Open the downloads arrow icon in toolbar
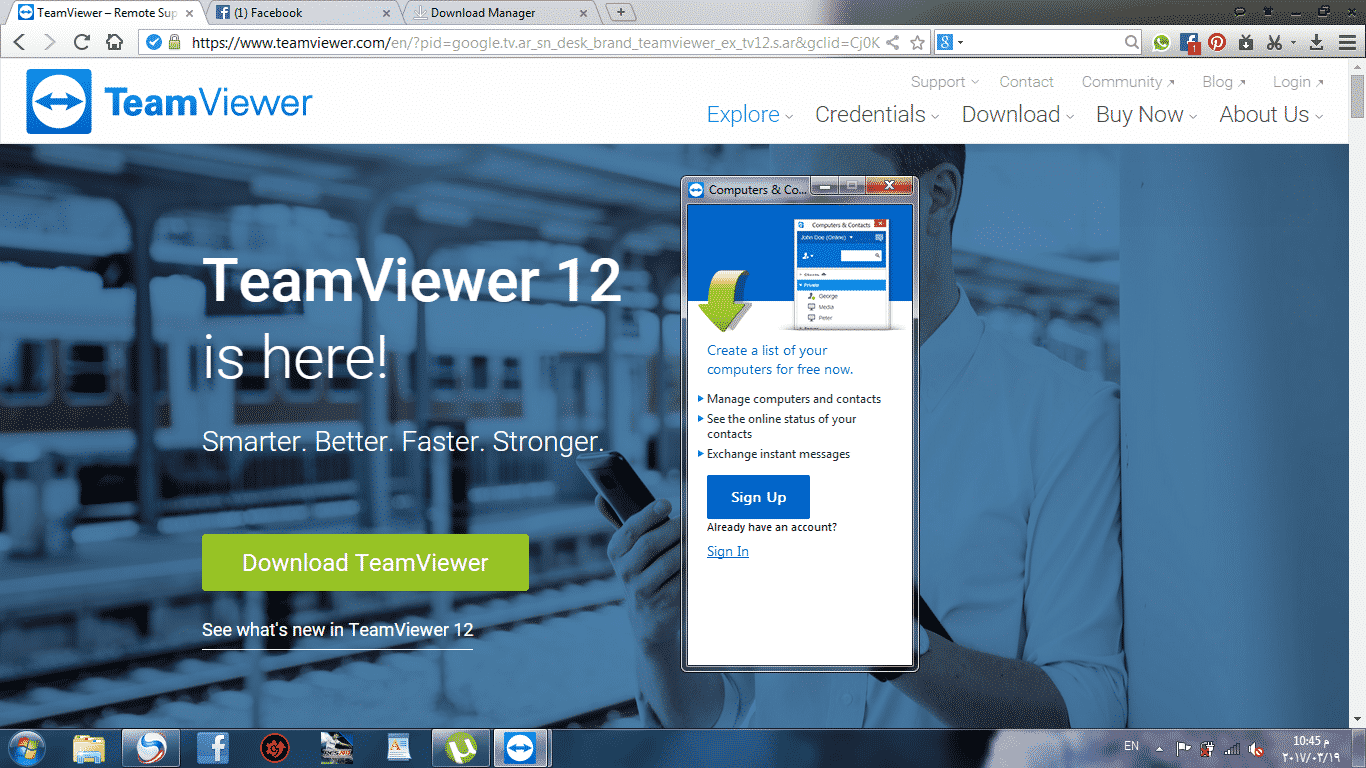Viewport: 1366px width, 768px height. pyautogui.click(x=1316, y=43)
